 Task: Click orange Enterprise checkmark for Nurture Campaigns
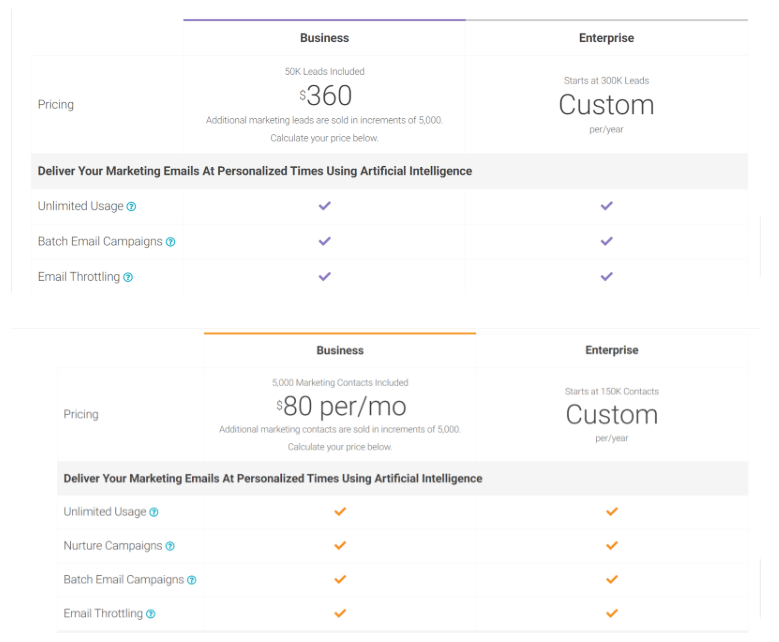pos(612,546)
